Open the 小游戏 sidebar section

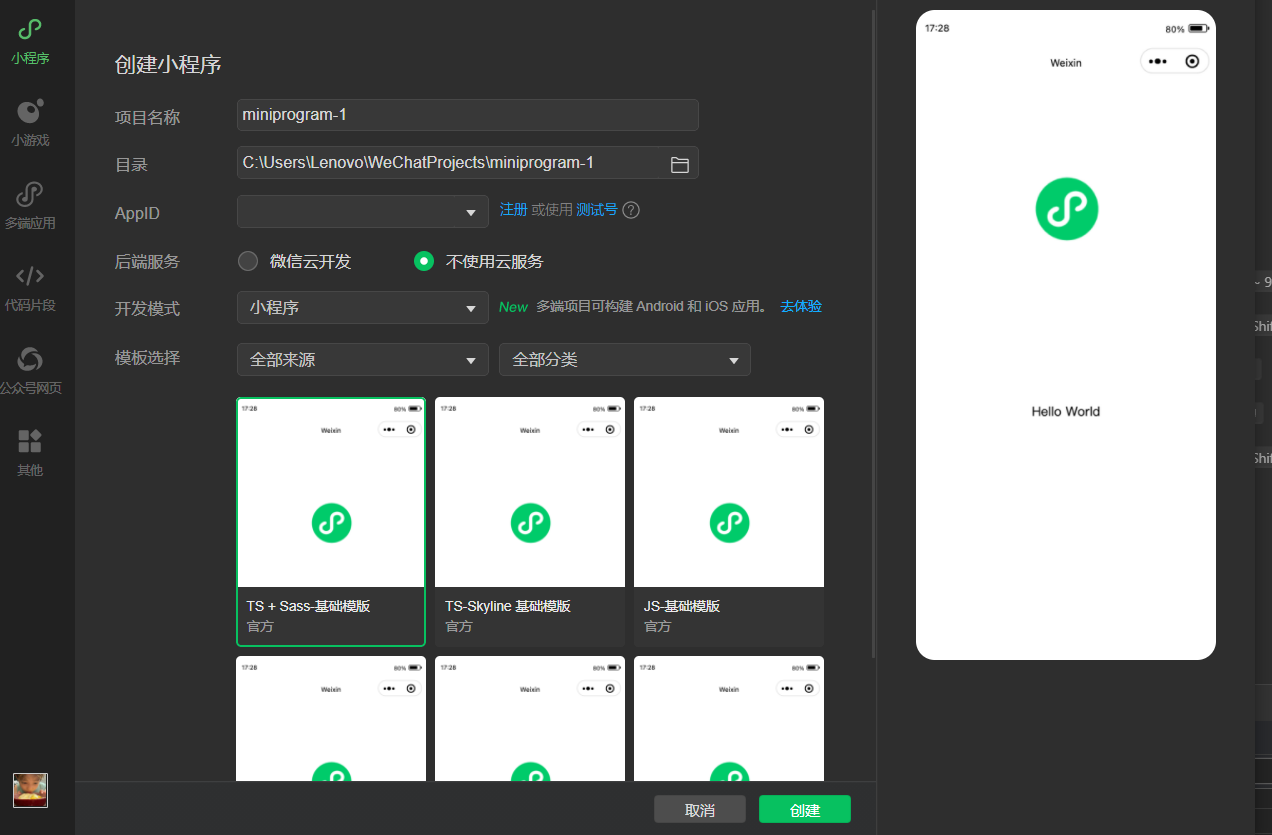click(x=30, y=123)
